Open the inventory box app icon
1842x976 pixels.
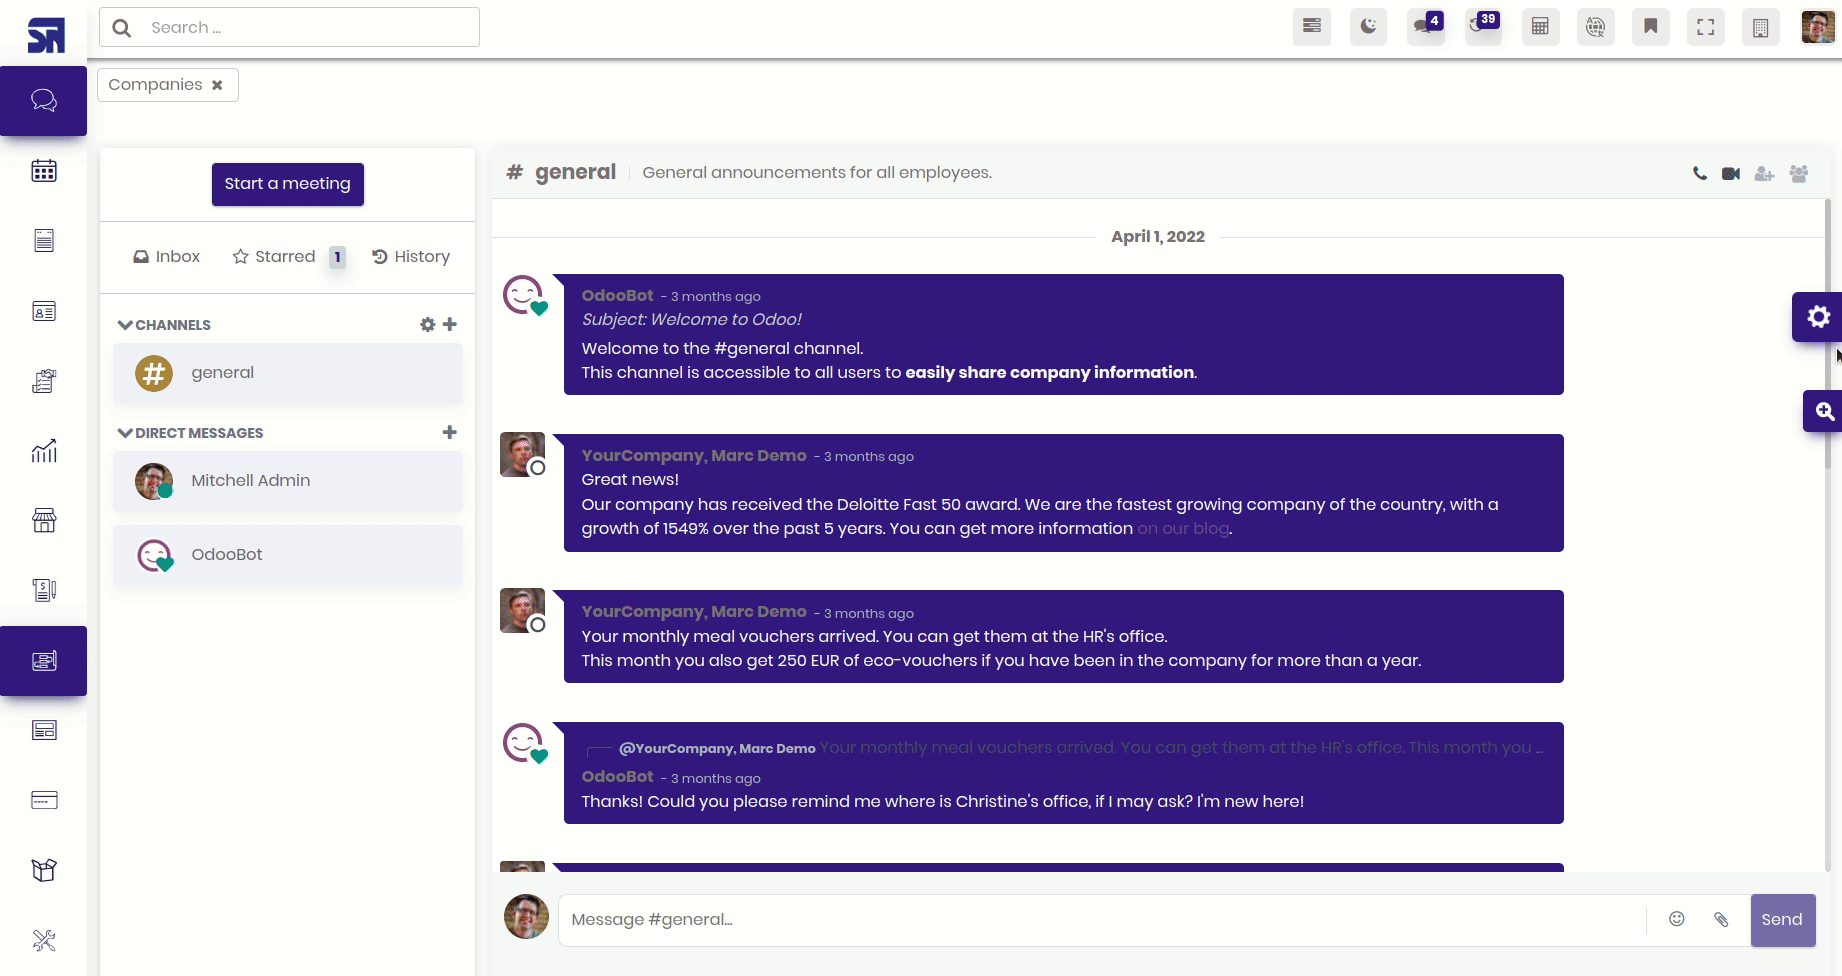[x=44, y=870]
